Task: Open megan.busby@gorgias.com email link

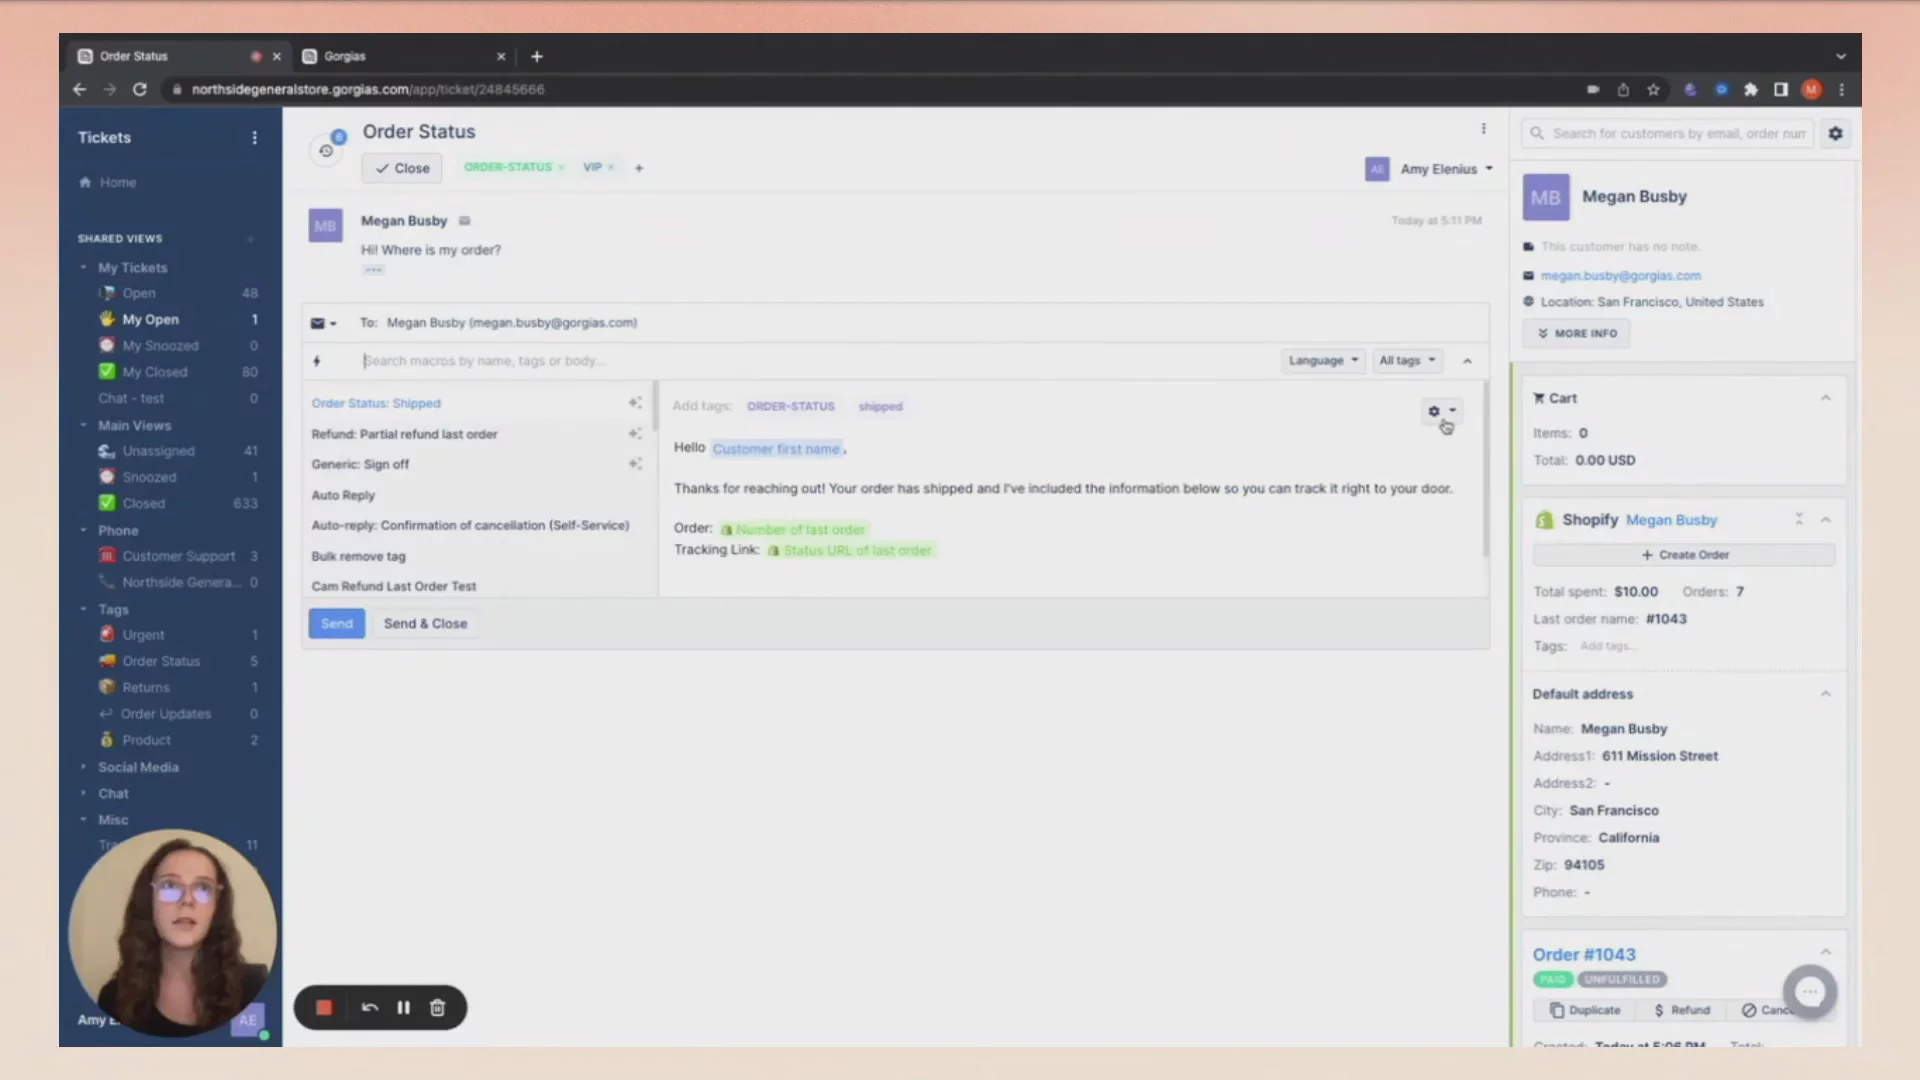Action: (x=1620, y=276)
